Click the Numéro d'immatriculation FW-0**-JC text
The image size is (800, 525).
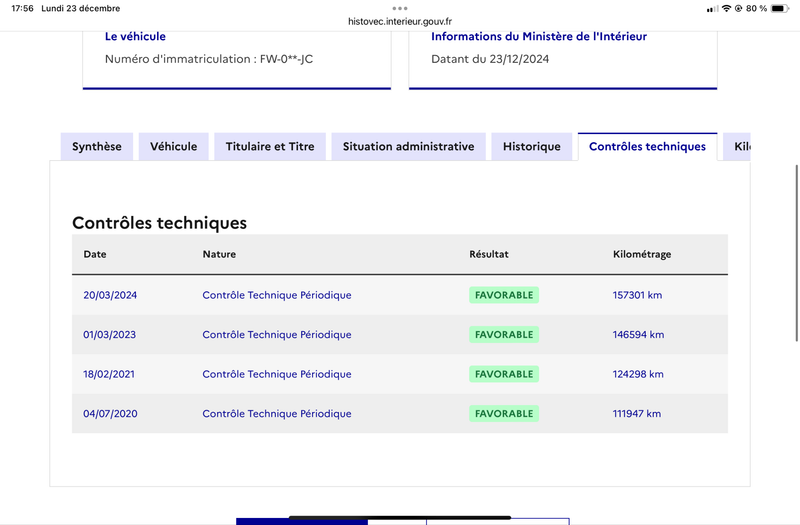(x=209, y=59)
